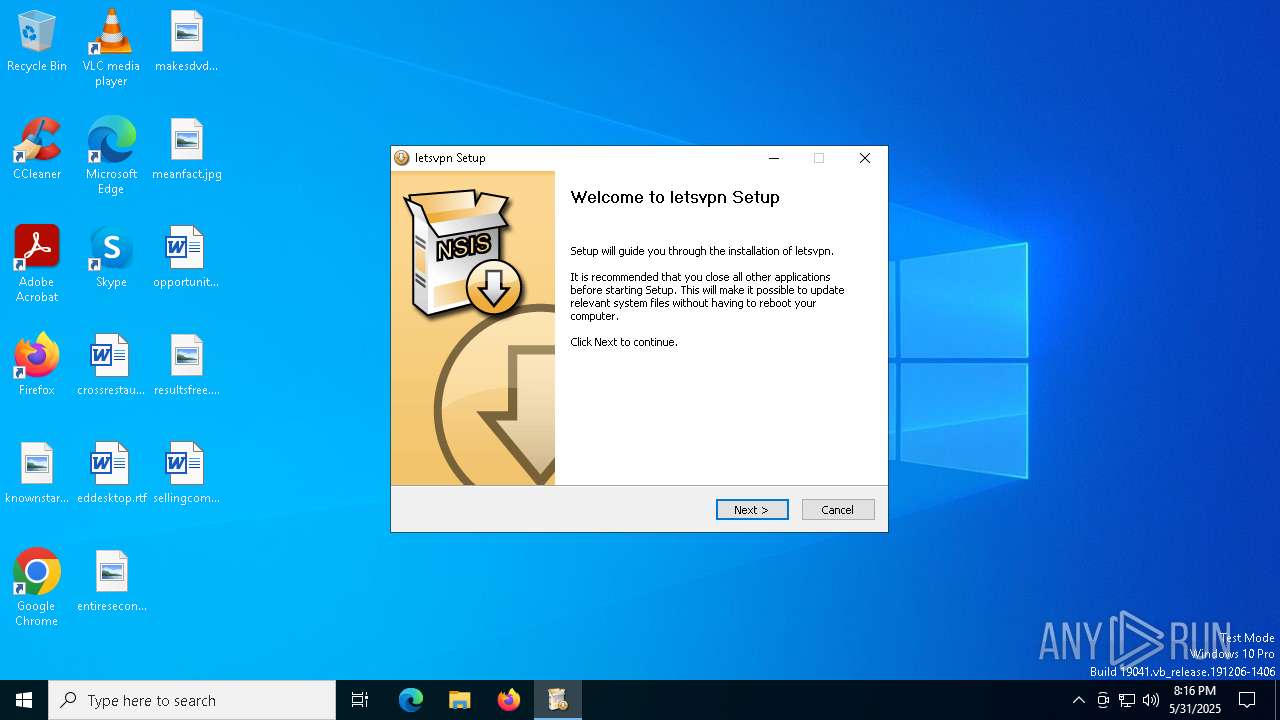Show hidden system tray icons
The image size is (1280, 720).
(1078, 700)
